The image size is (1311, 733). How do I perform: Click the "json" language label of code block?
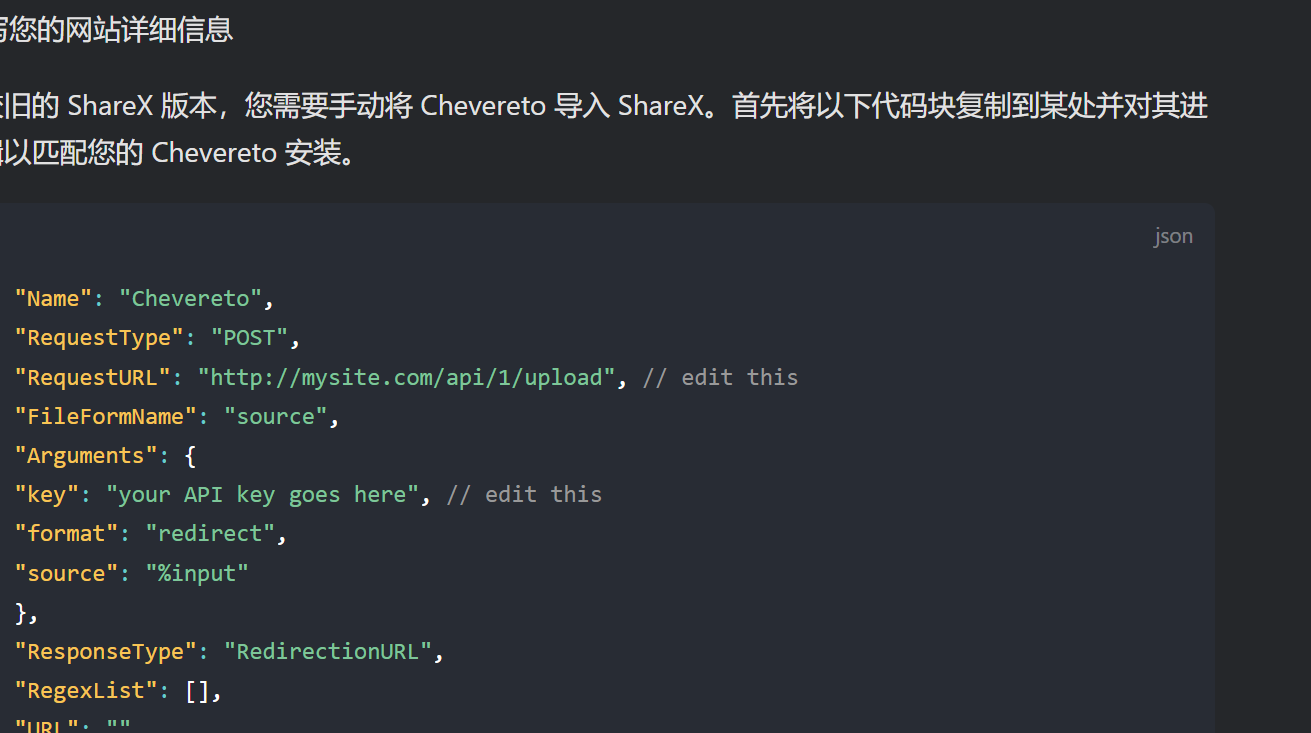[1172, 236]
